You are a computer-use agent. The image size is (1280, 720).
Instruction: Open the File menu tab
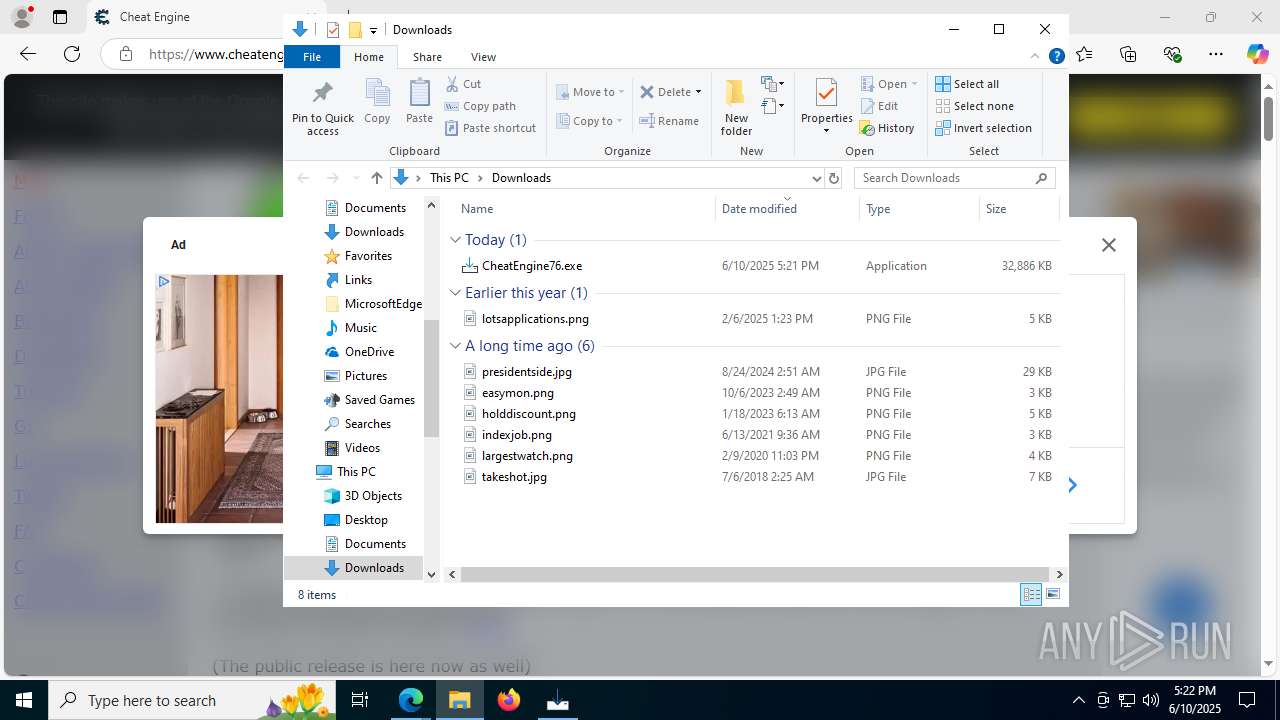[x=312, y=57]
